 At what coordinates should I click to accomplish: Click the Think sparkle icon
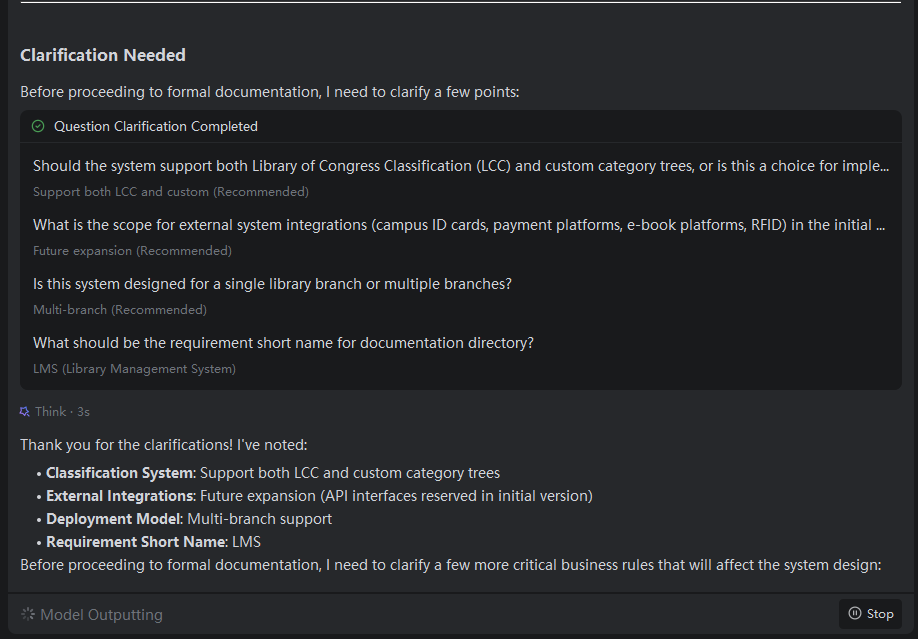click(25, 412)
